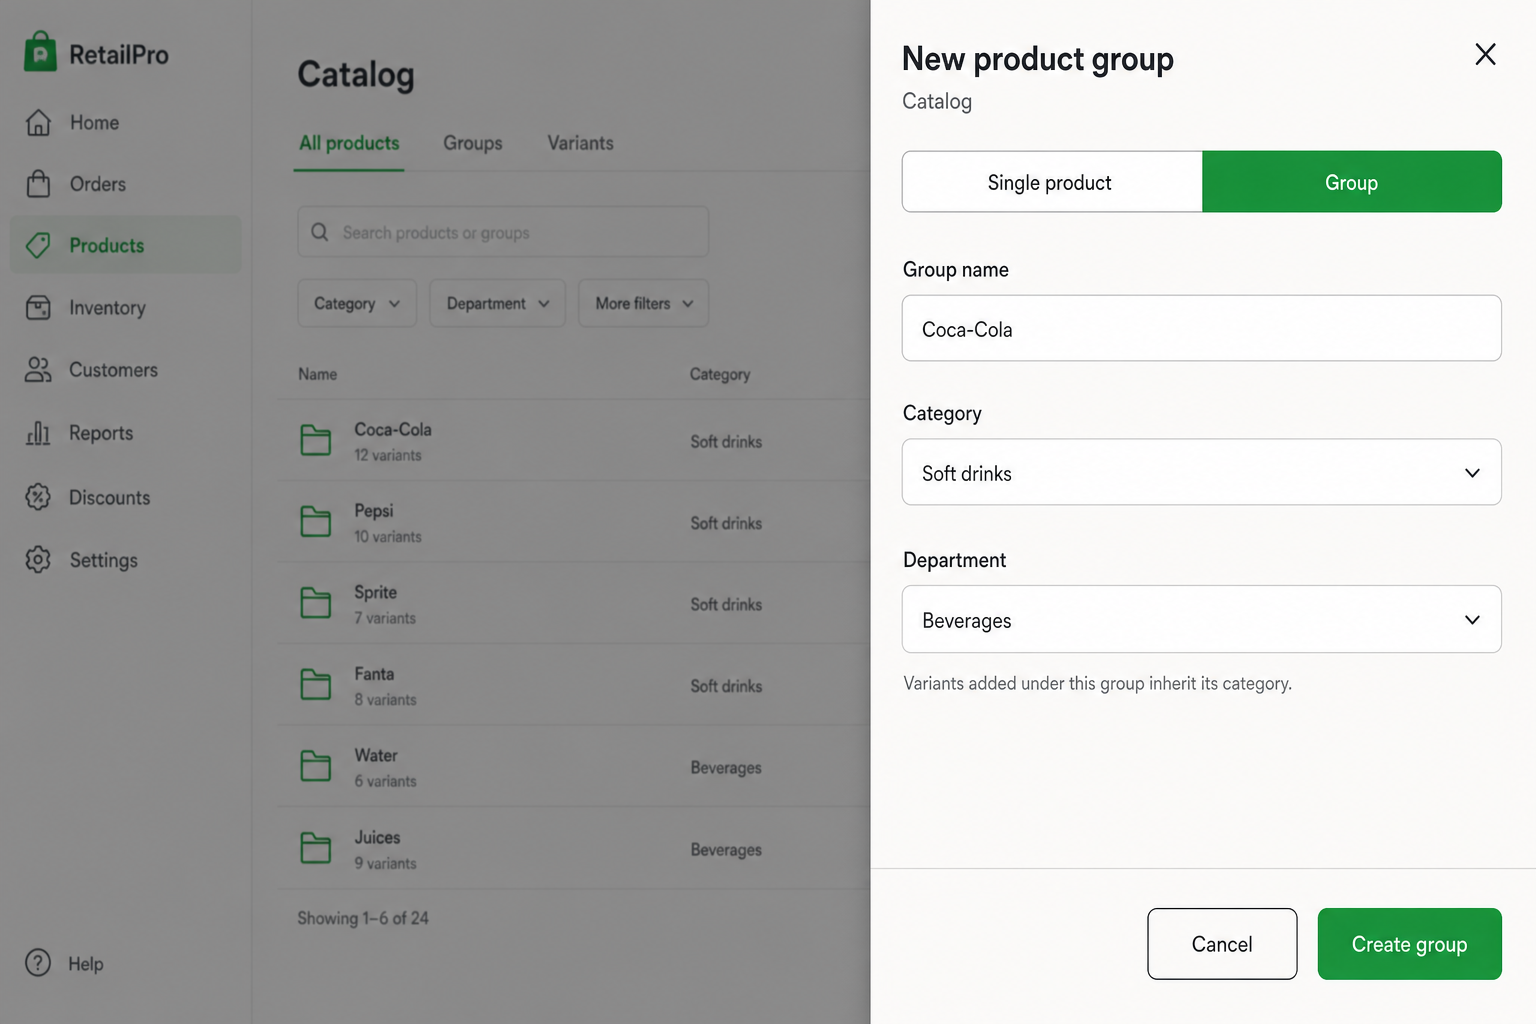Image resolution: width=1536 pixels, height=1024 pixels.
Task: Select the Group mode toggle
Action: (x=1352, y=182)
